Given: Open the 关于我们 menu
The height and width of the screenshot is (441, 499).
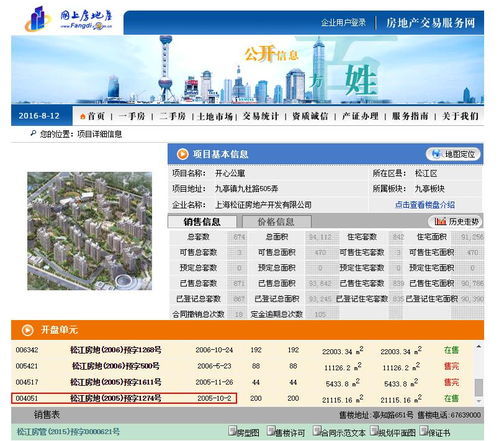Looking at the screenshot, I should [x=460, y=116].
